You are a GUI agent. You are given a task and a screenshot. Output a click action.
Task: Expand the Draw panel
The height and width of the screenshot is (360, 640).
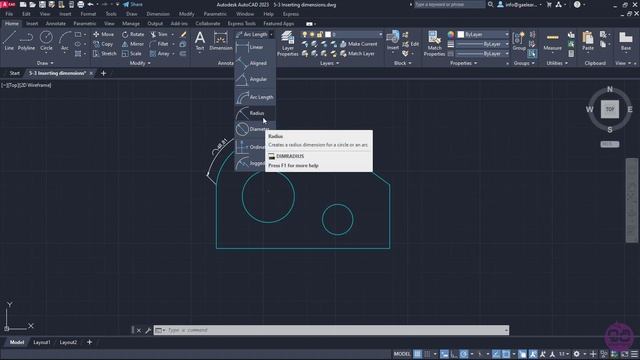point(45,63)
